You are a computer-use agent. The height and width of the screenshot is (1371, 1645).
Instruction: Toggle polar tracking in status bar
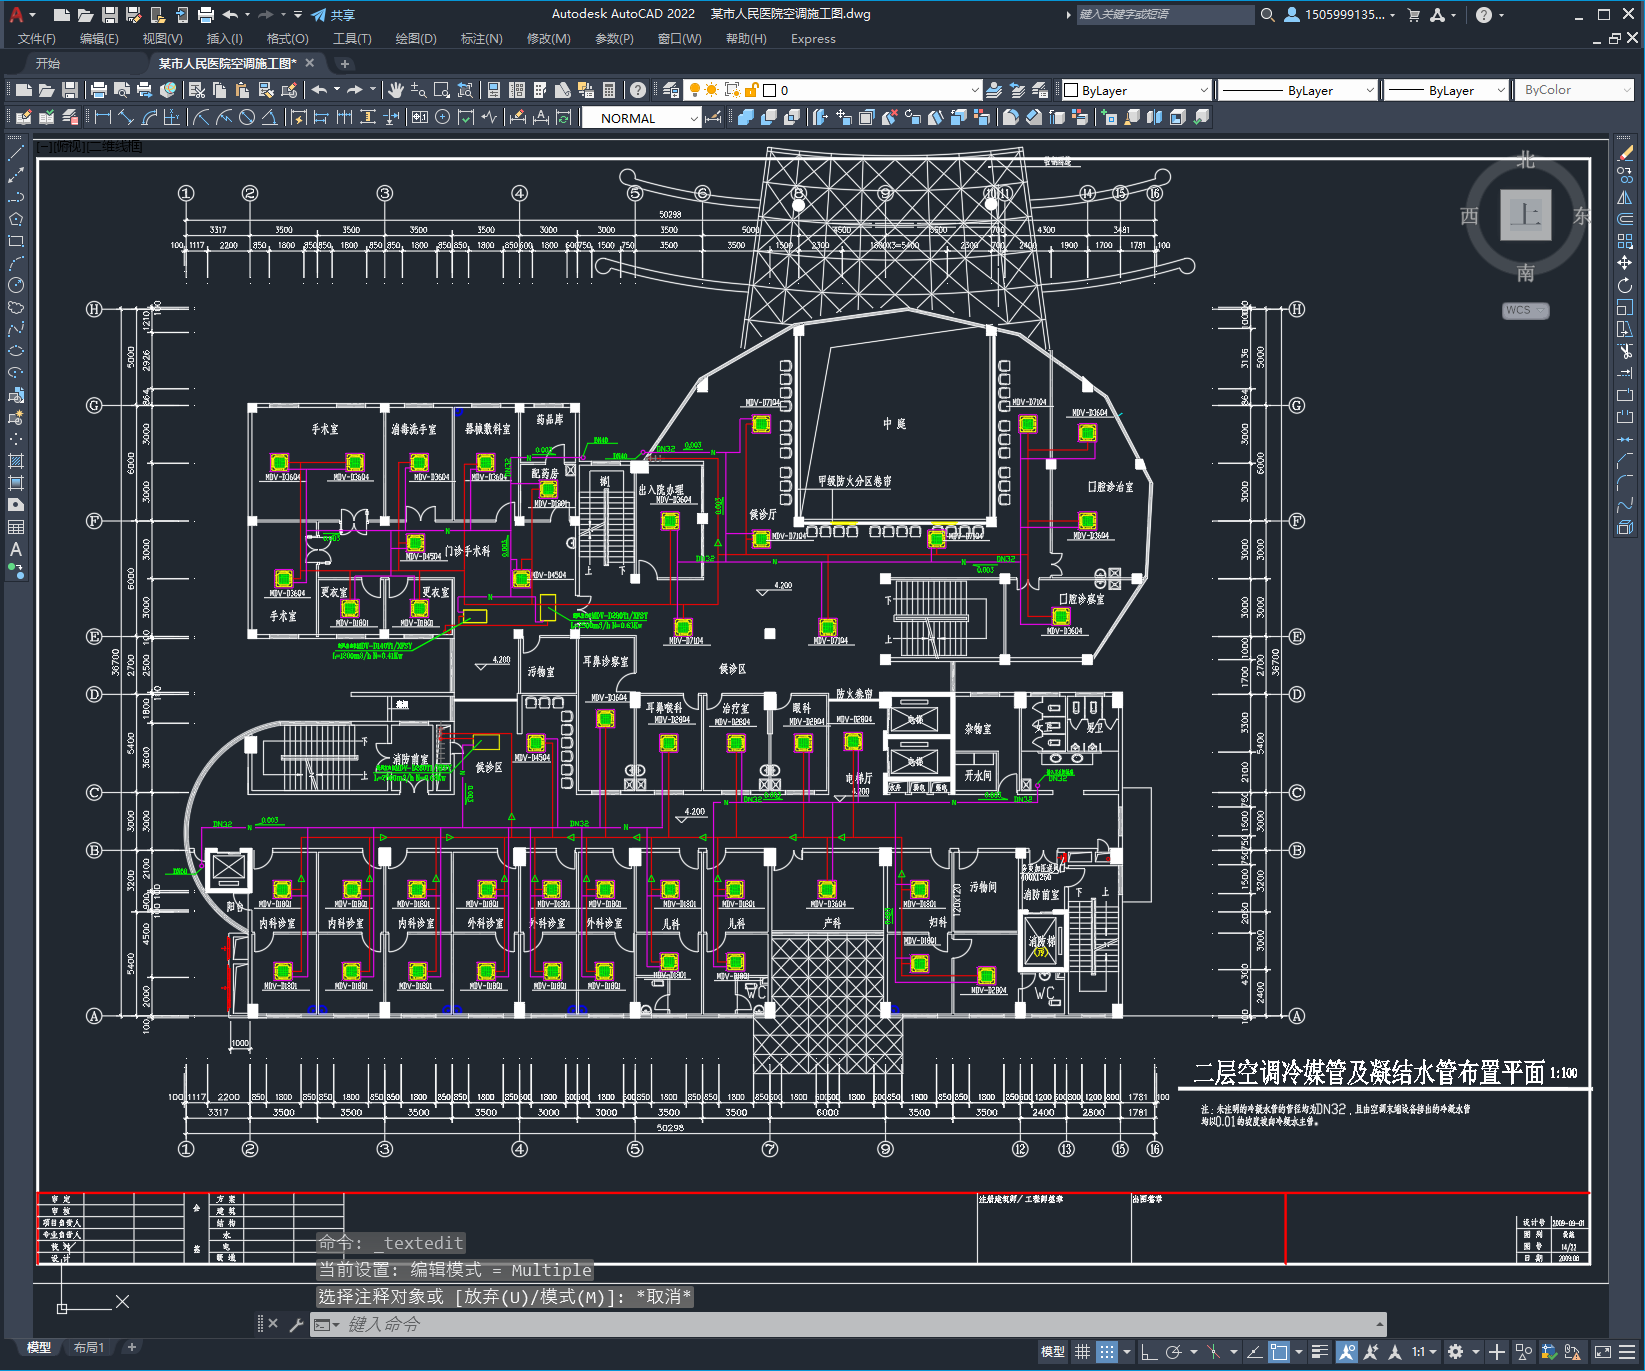(x=1174, y=1352)
